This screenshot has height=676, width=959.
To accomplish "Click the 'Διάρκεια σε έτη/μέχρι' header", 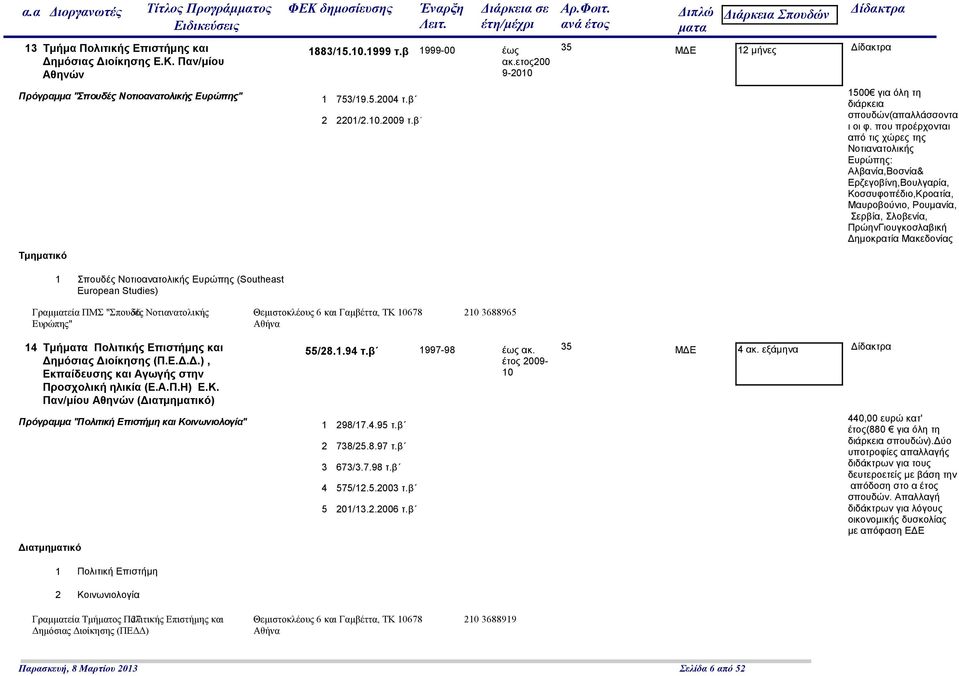I will [x=514, y=17].
